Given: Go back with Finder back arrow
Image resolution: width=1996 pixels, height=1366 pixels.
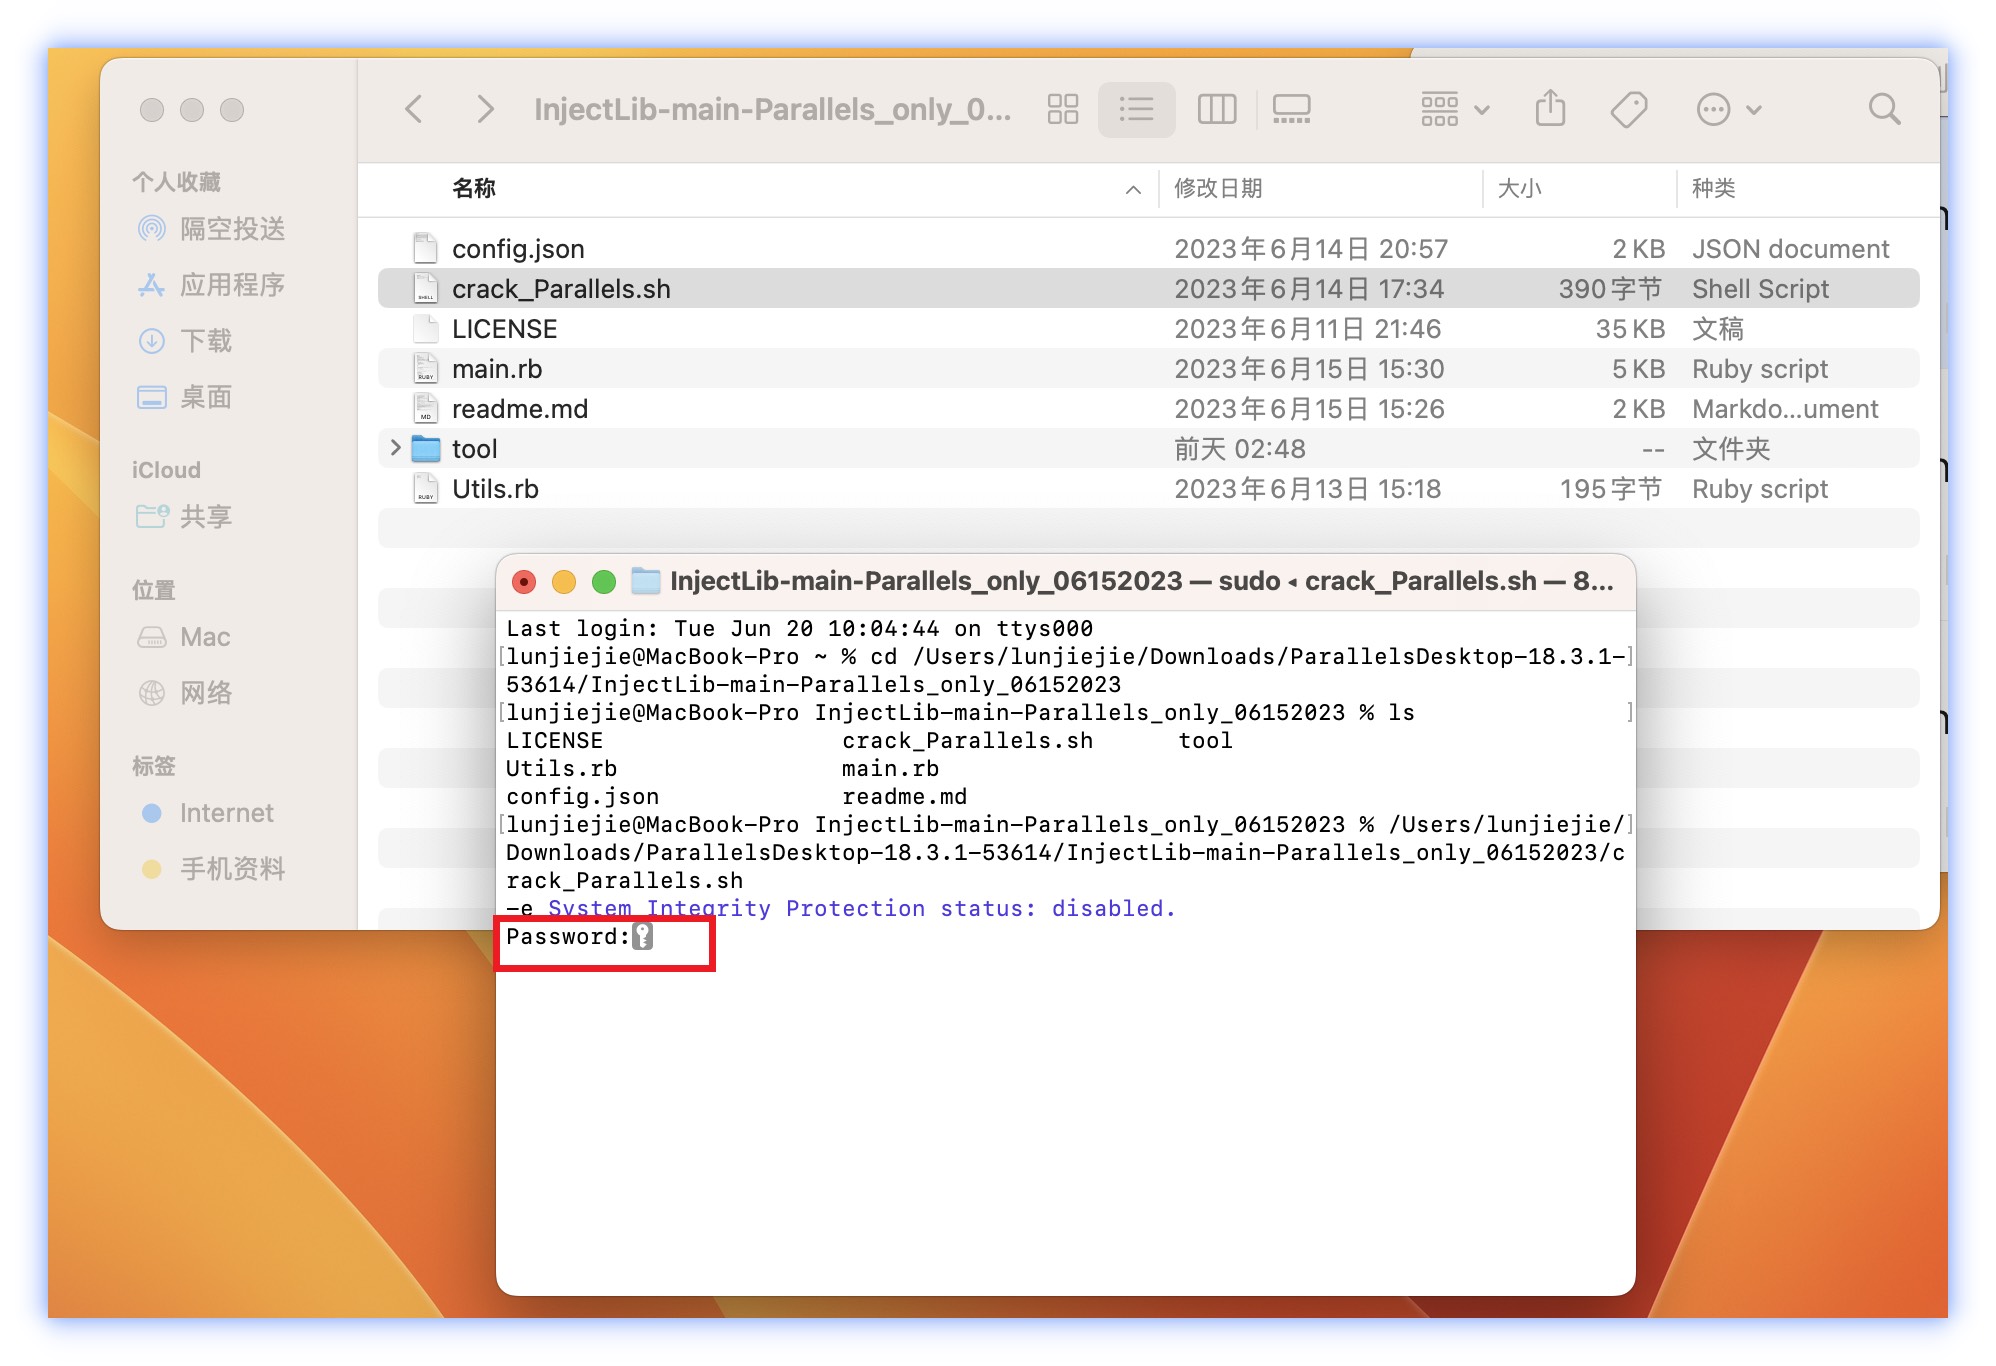Looking at the screenshot, I should coord(414,109).
